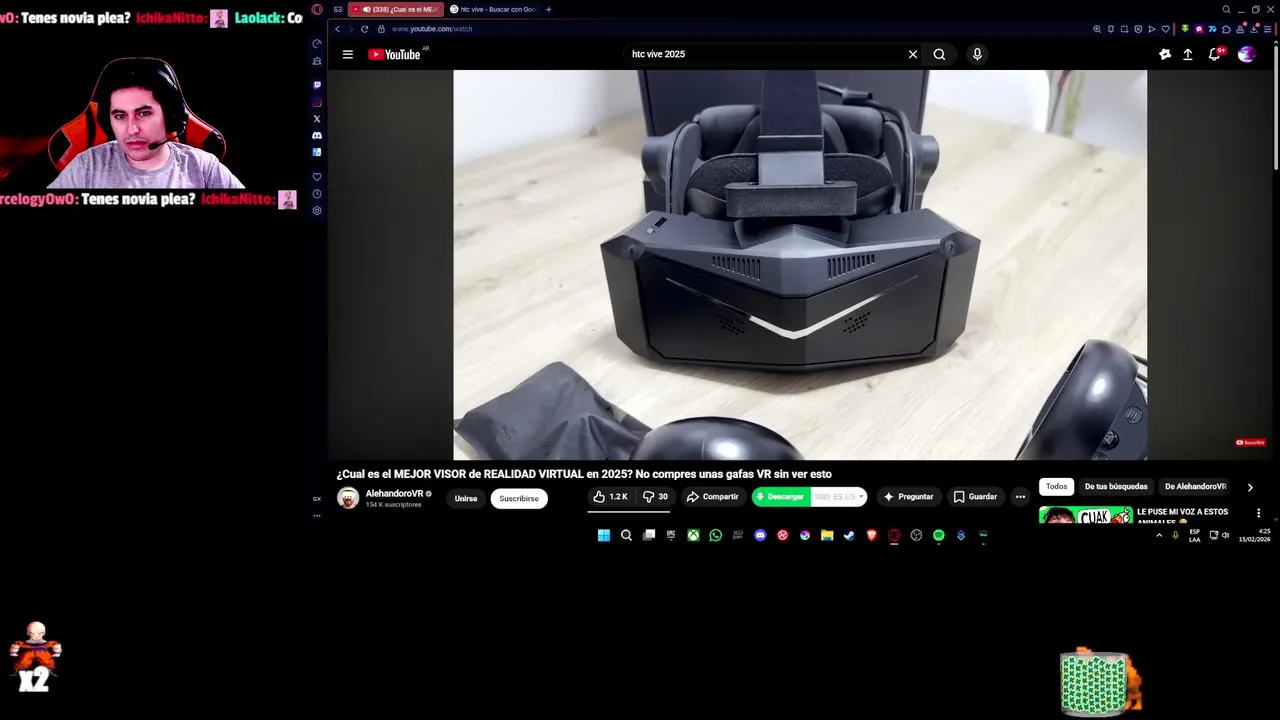Open Discord in Opera sidebar
Screen dimensions: 1280x720
pos(317,136)
